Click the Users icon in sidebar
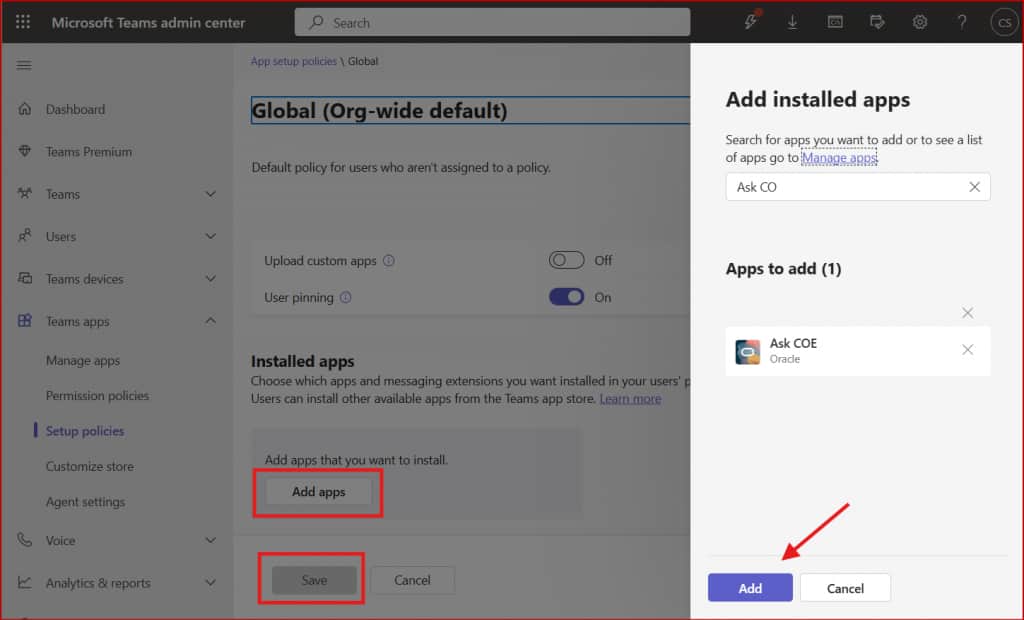1024x620 pixels. pyautogui.click(x=25, y=237)
